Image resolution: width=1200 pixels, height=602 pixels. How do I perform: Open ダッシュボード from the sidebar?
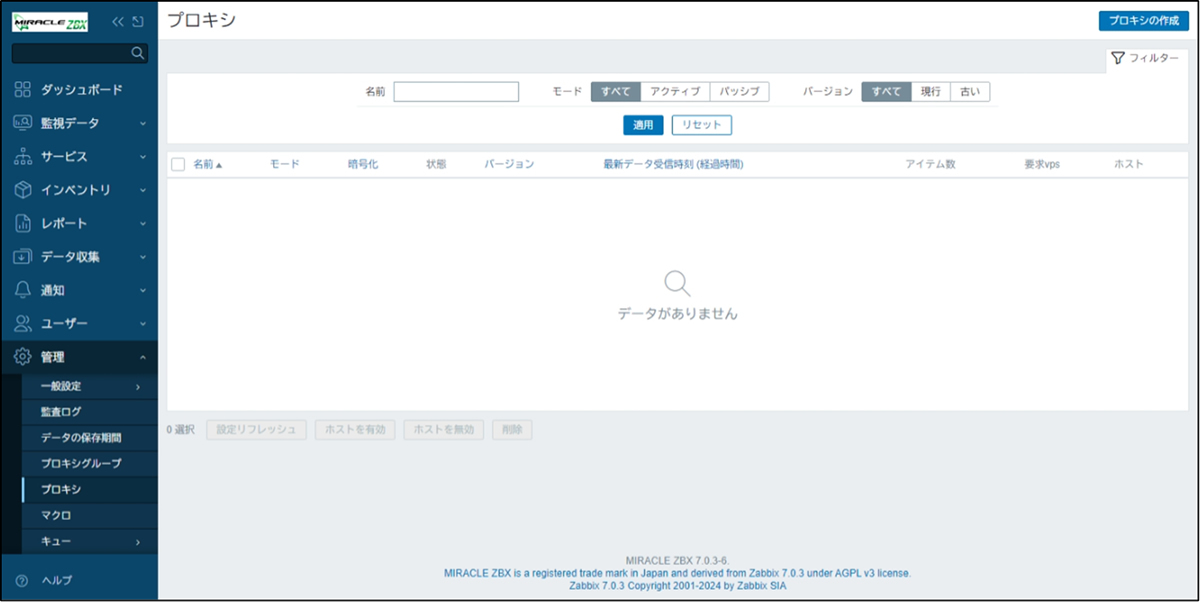tap(81, 90)
